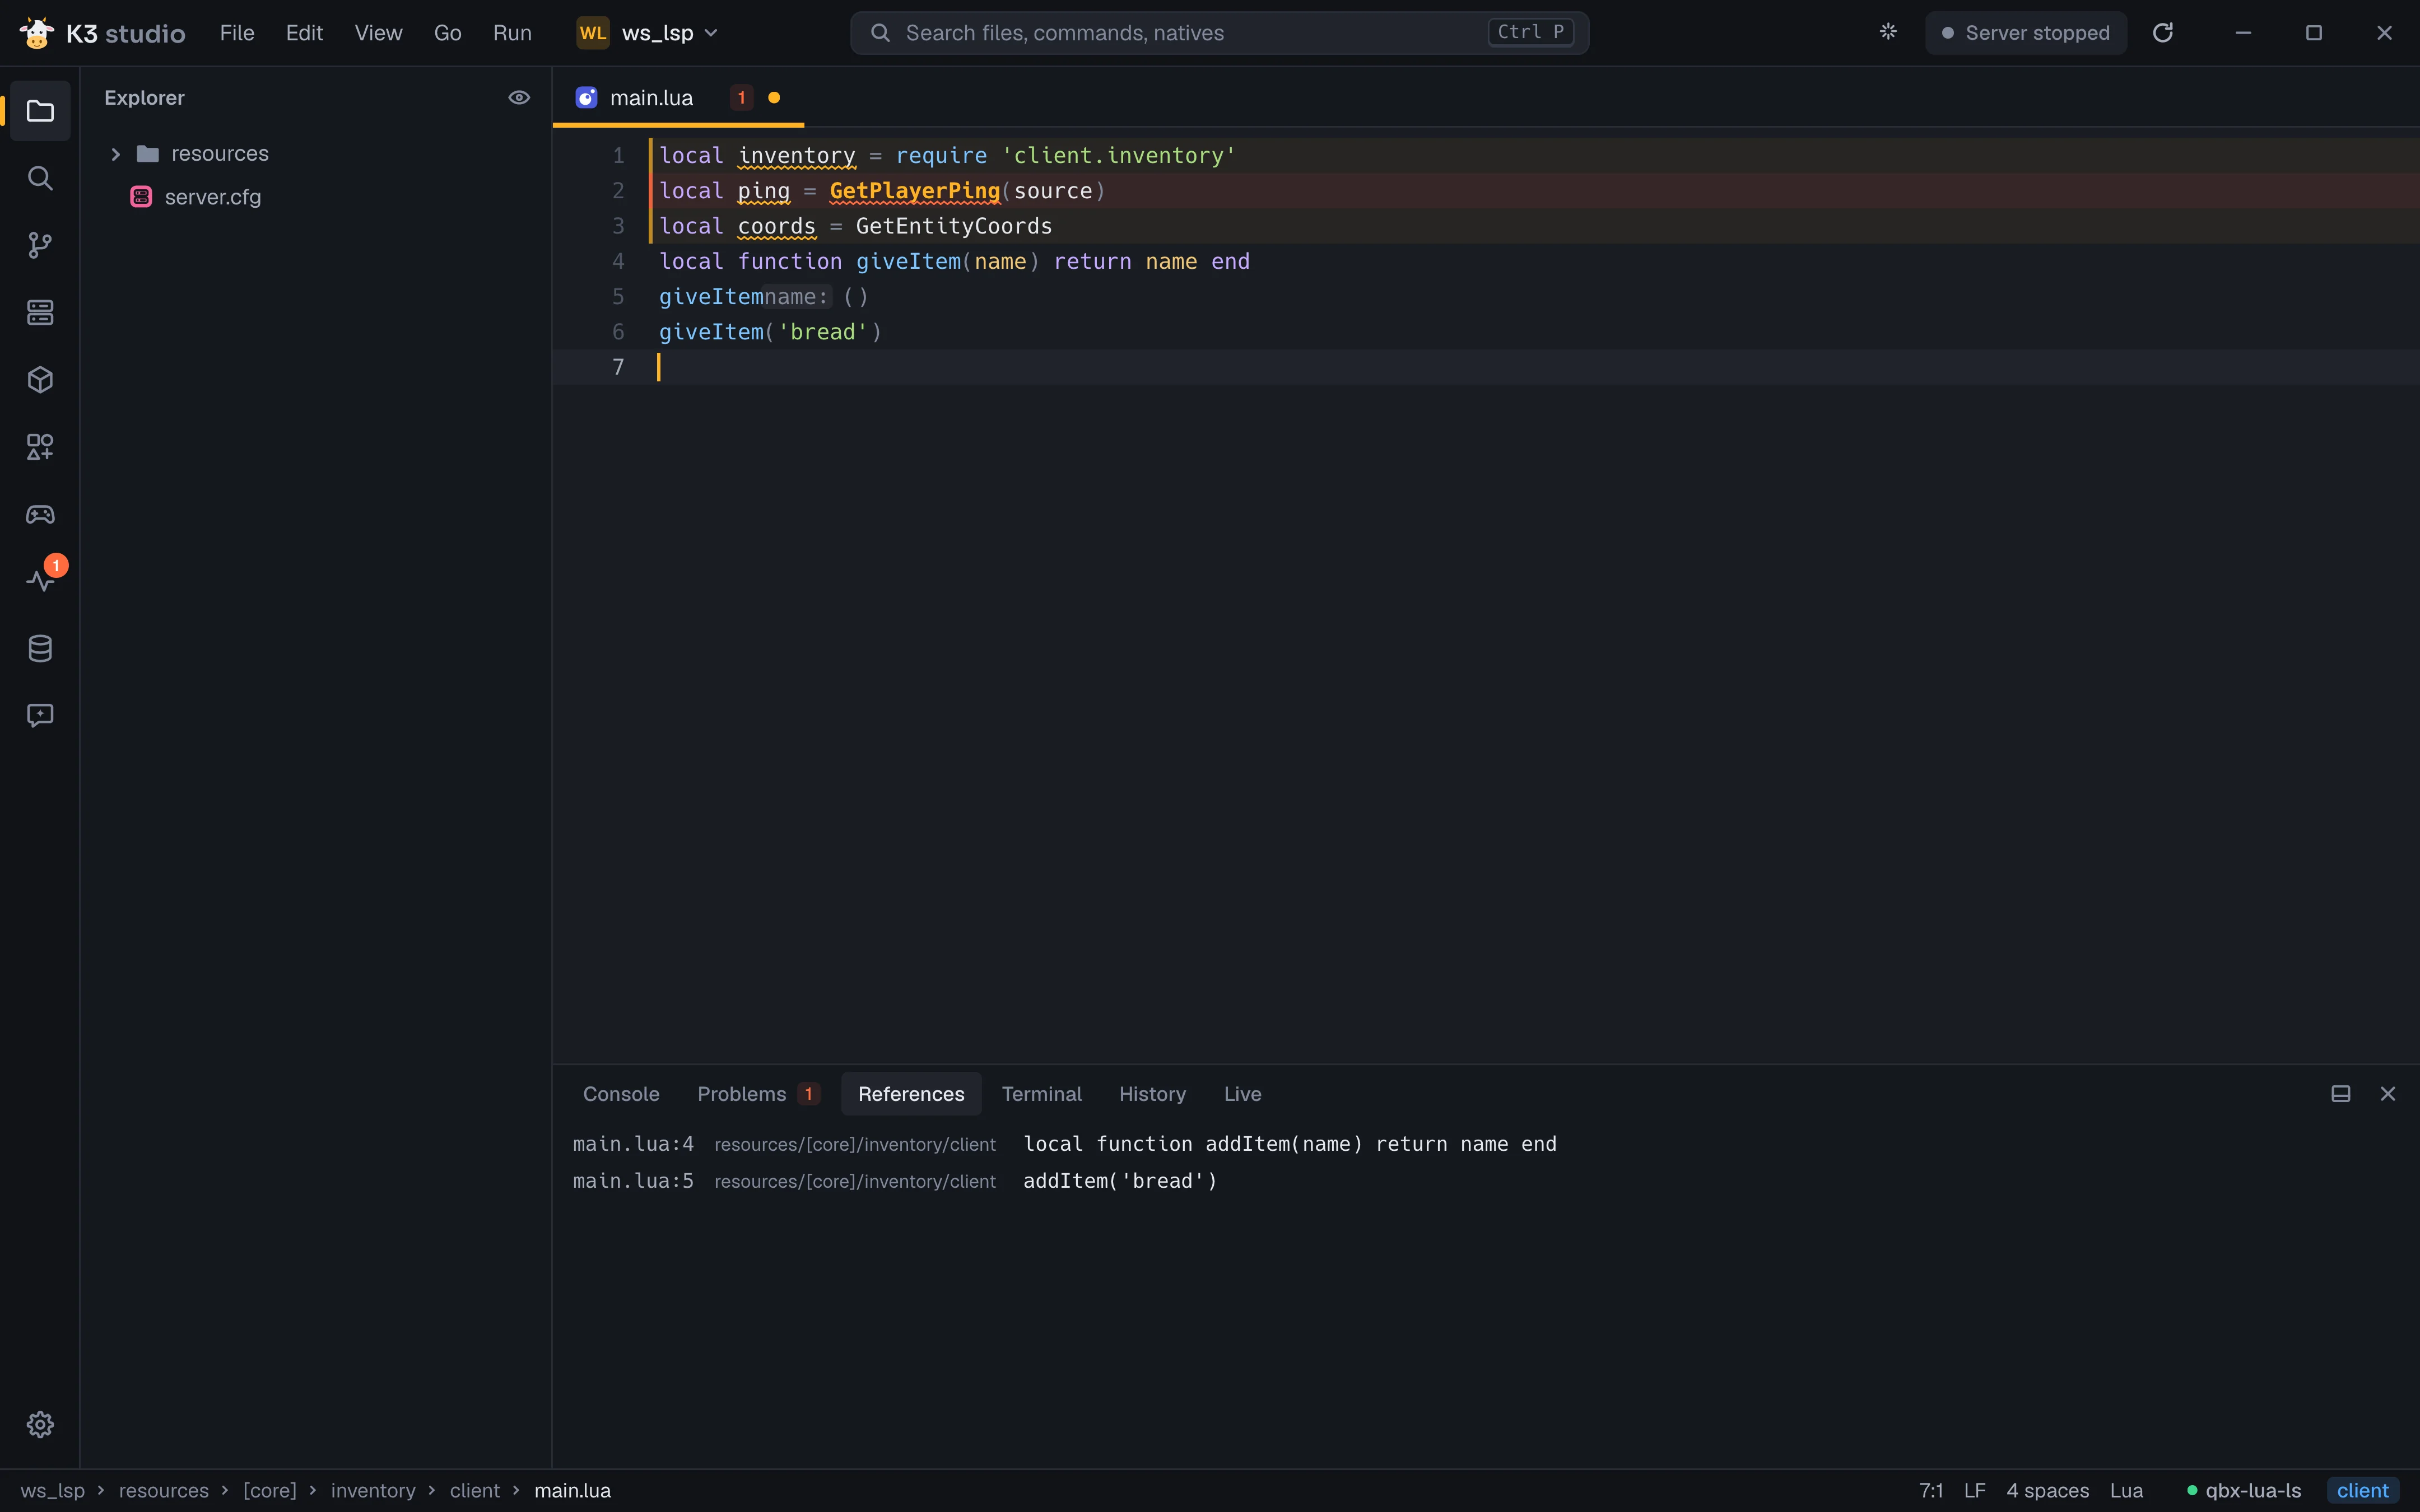Screen dimensions: 2420x1512
Task: Open the Gamepad icon in the sidebar
Action: tap(40, 514)
